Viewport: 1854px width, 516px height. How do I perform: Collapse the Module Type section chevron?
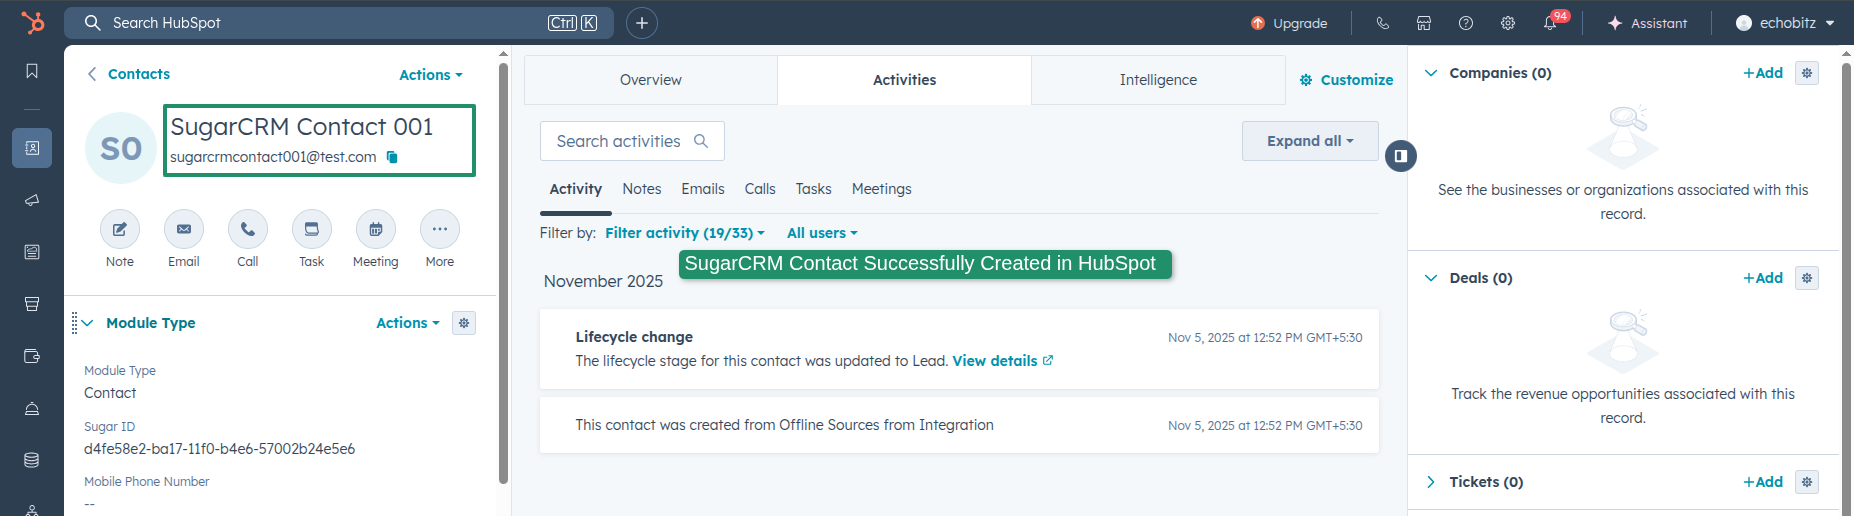pos(88,323)
